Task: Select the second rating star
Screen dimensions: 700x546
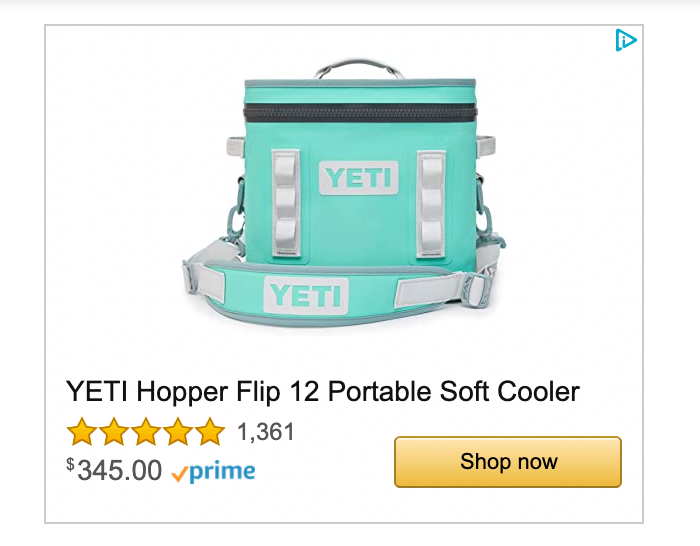Action: tap(113, 433)
